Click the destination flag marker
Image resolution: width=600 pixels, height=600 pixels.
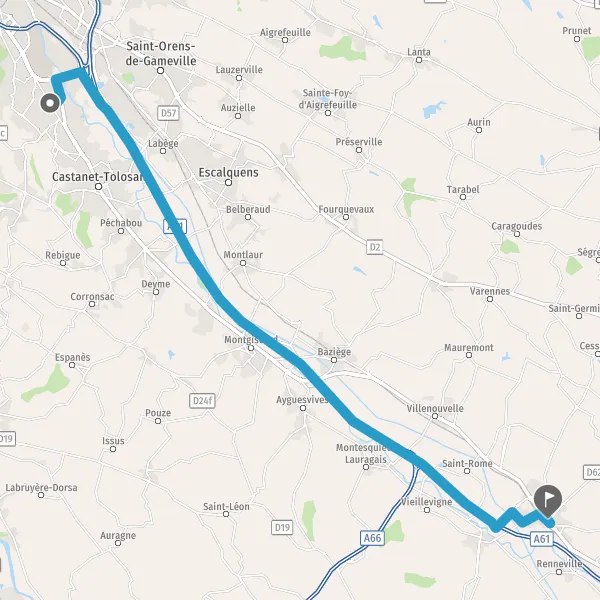point(548,500)
